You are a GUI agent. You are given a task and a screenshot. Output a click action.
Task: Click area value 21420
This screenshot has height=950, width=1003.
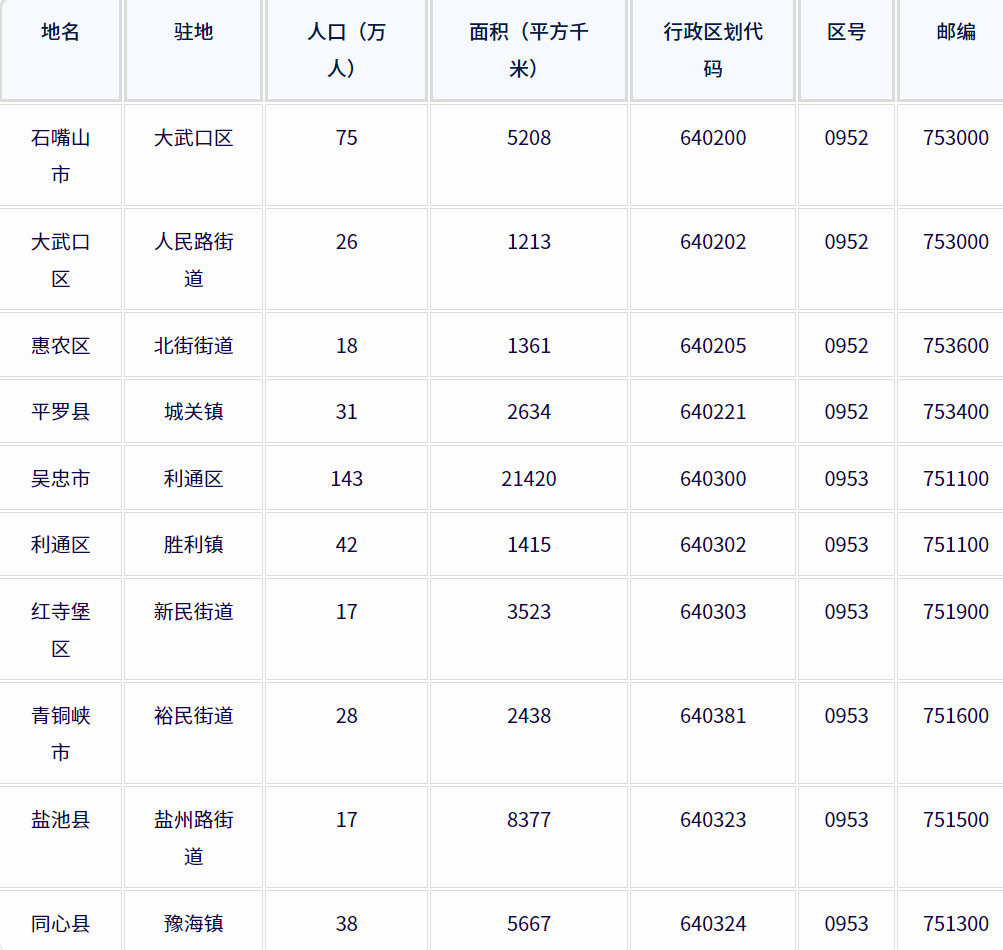pyautogui.click(x=528, y=479)
